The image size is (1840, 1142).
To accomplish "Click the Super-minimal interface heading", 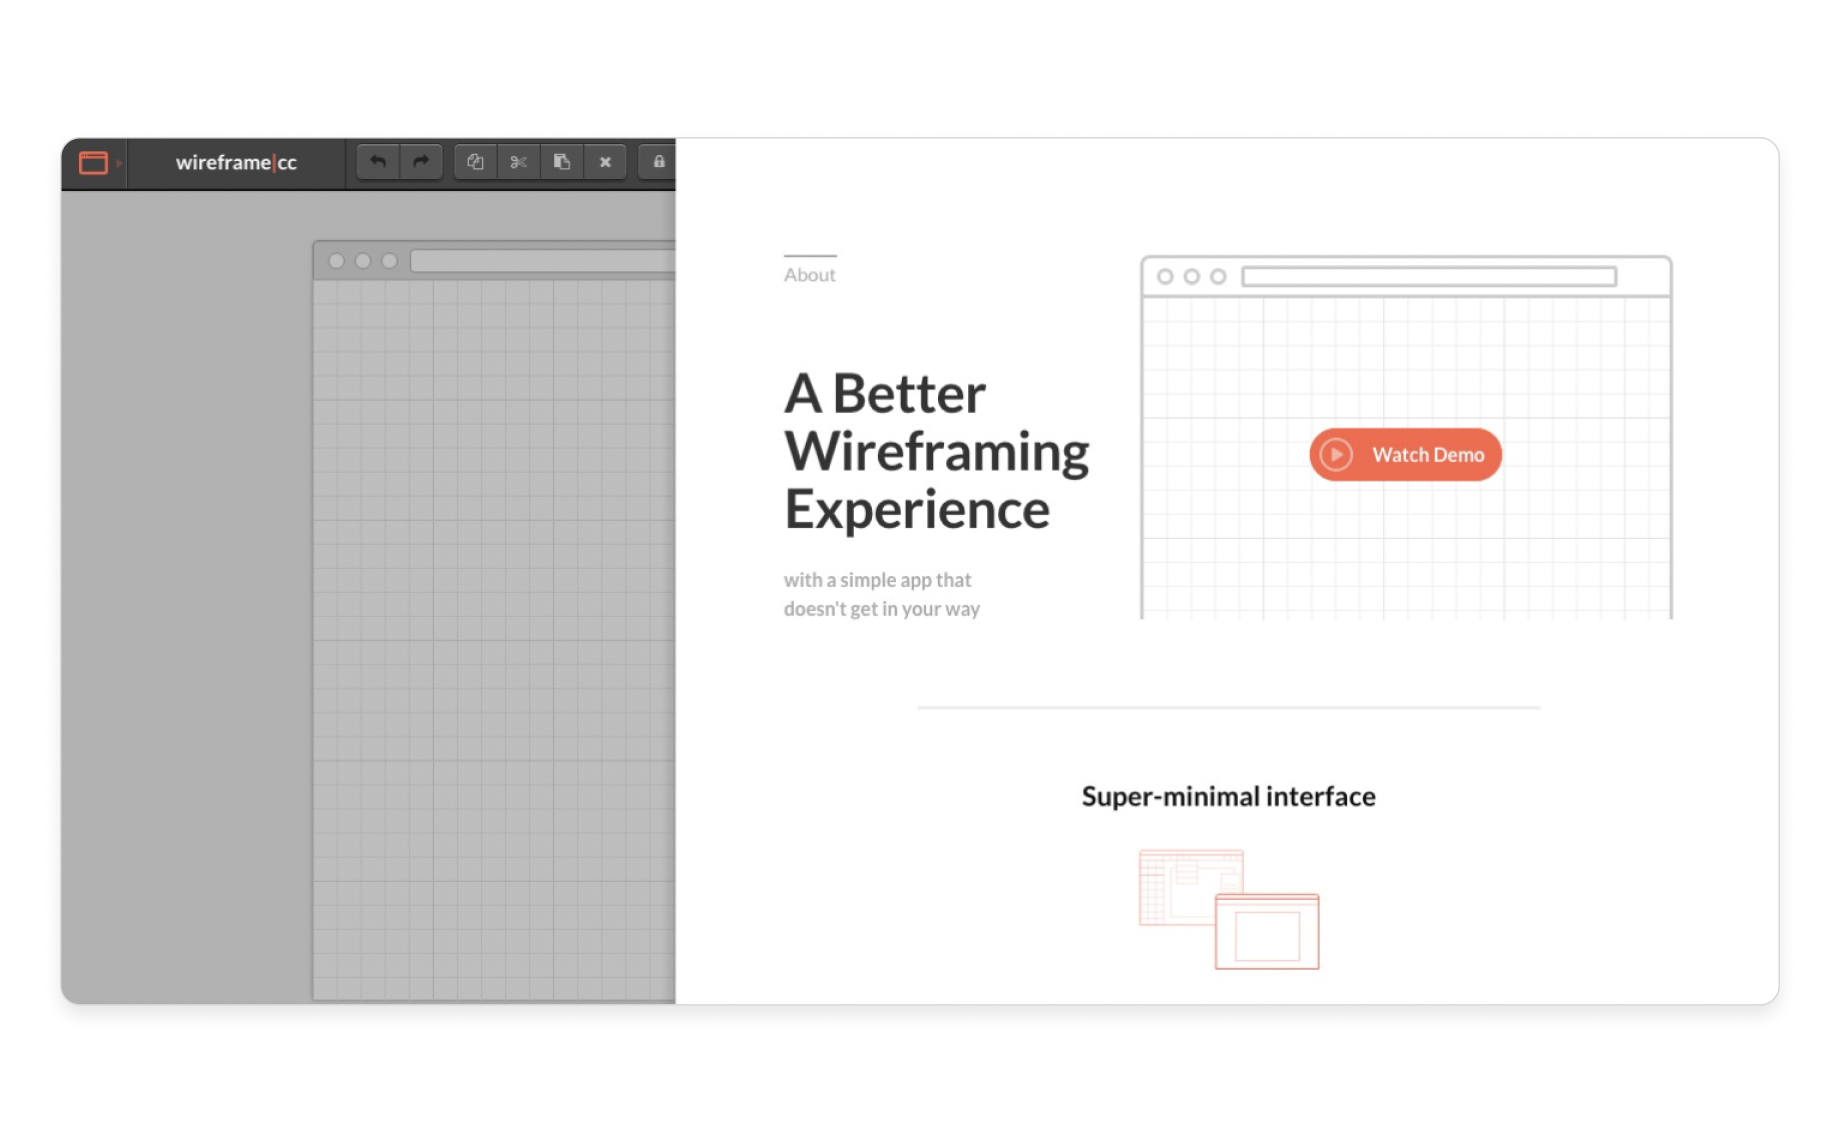I will click(1228, 796).
